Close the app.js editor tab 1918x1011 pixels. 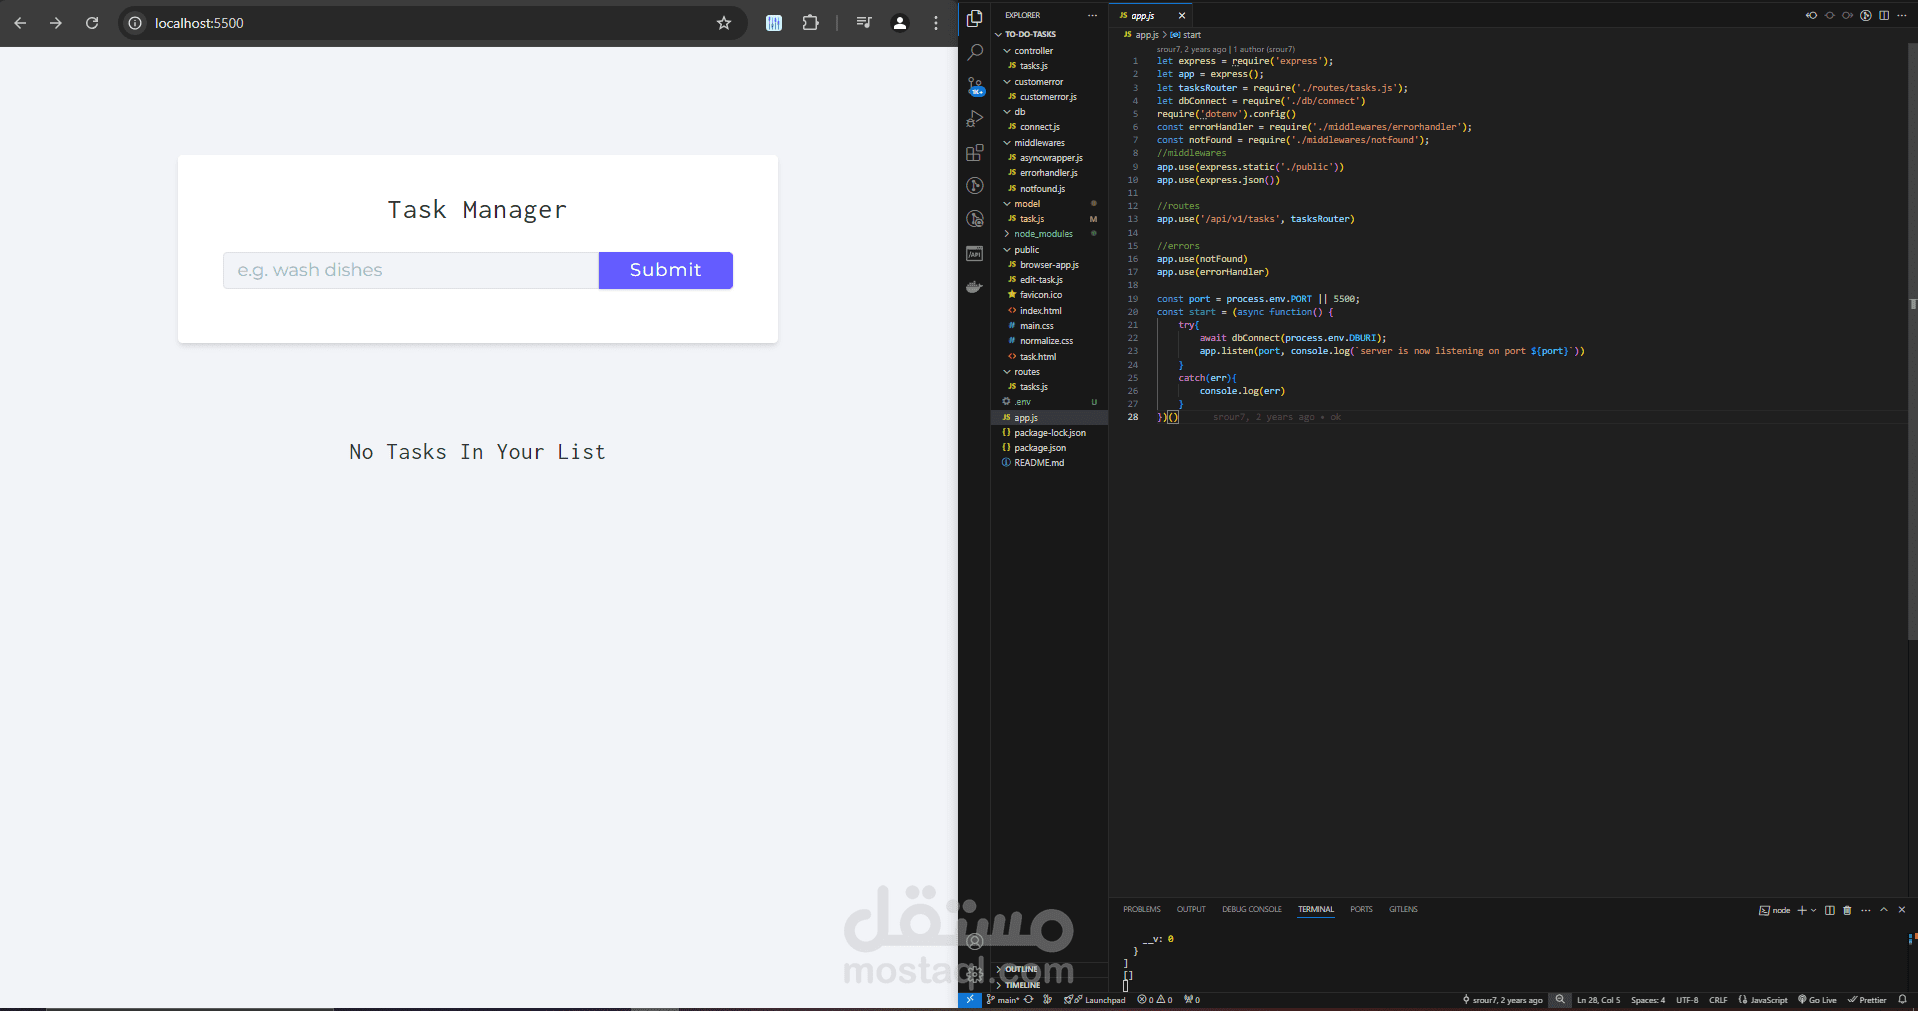[x=1182, y=16]
